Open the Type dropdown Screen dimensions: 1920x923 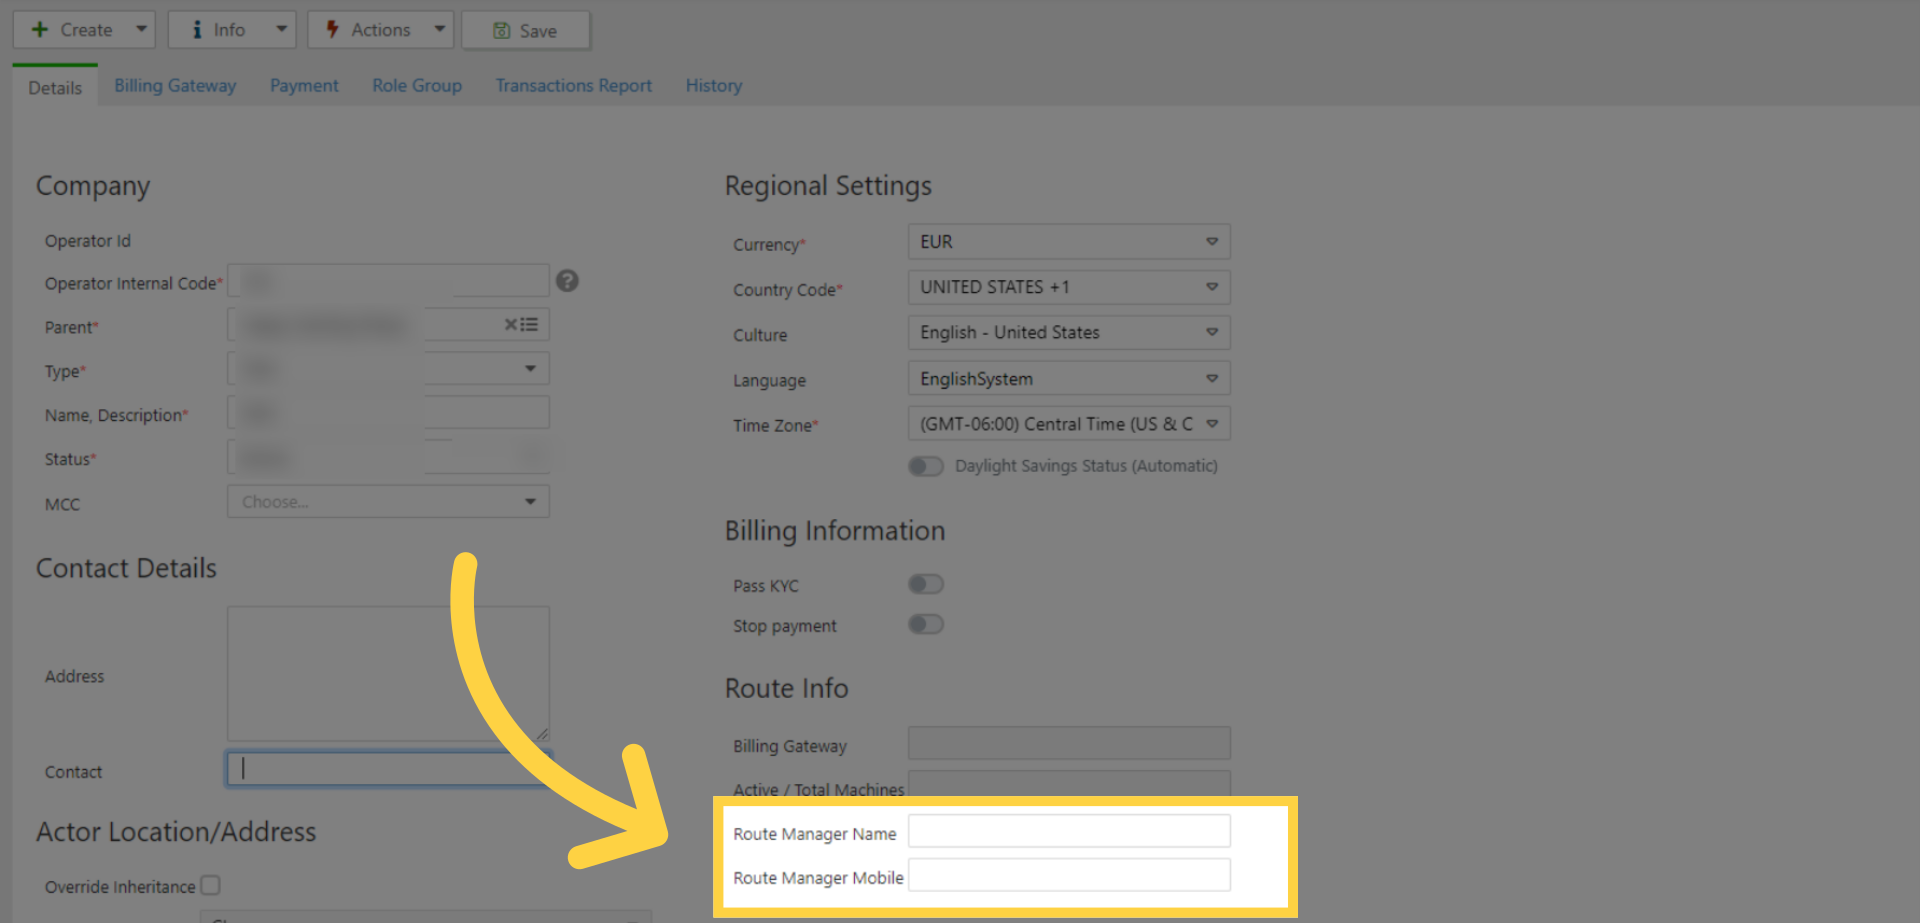coord(388,369)
